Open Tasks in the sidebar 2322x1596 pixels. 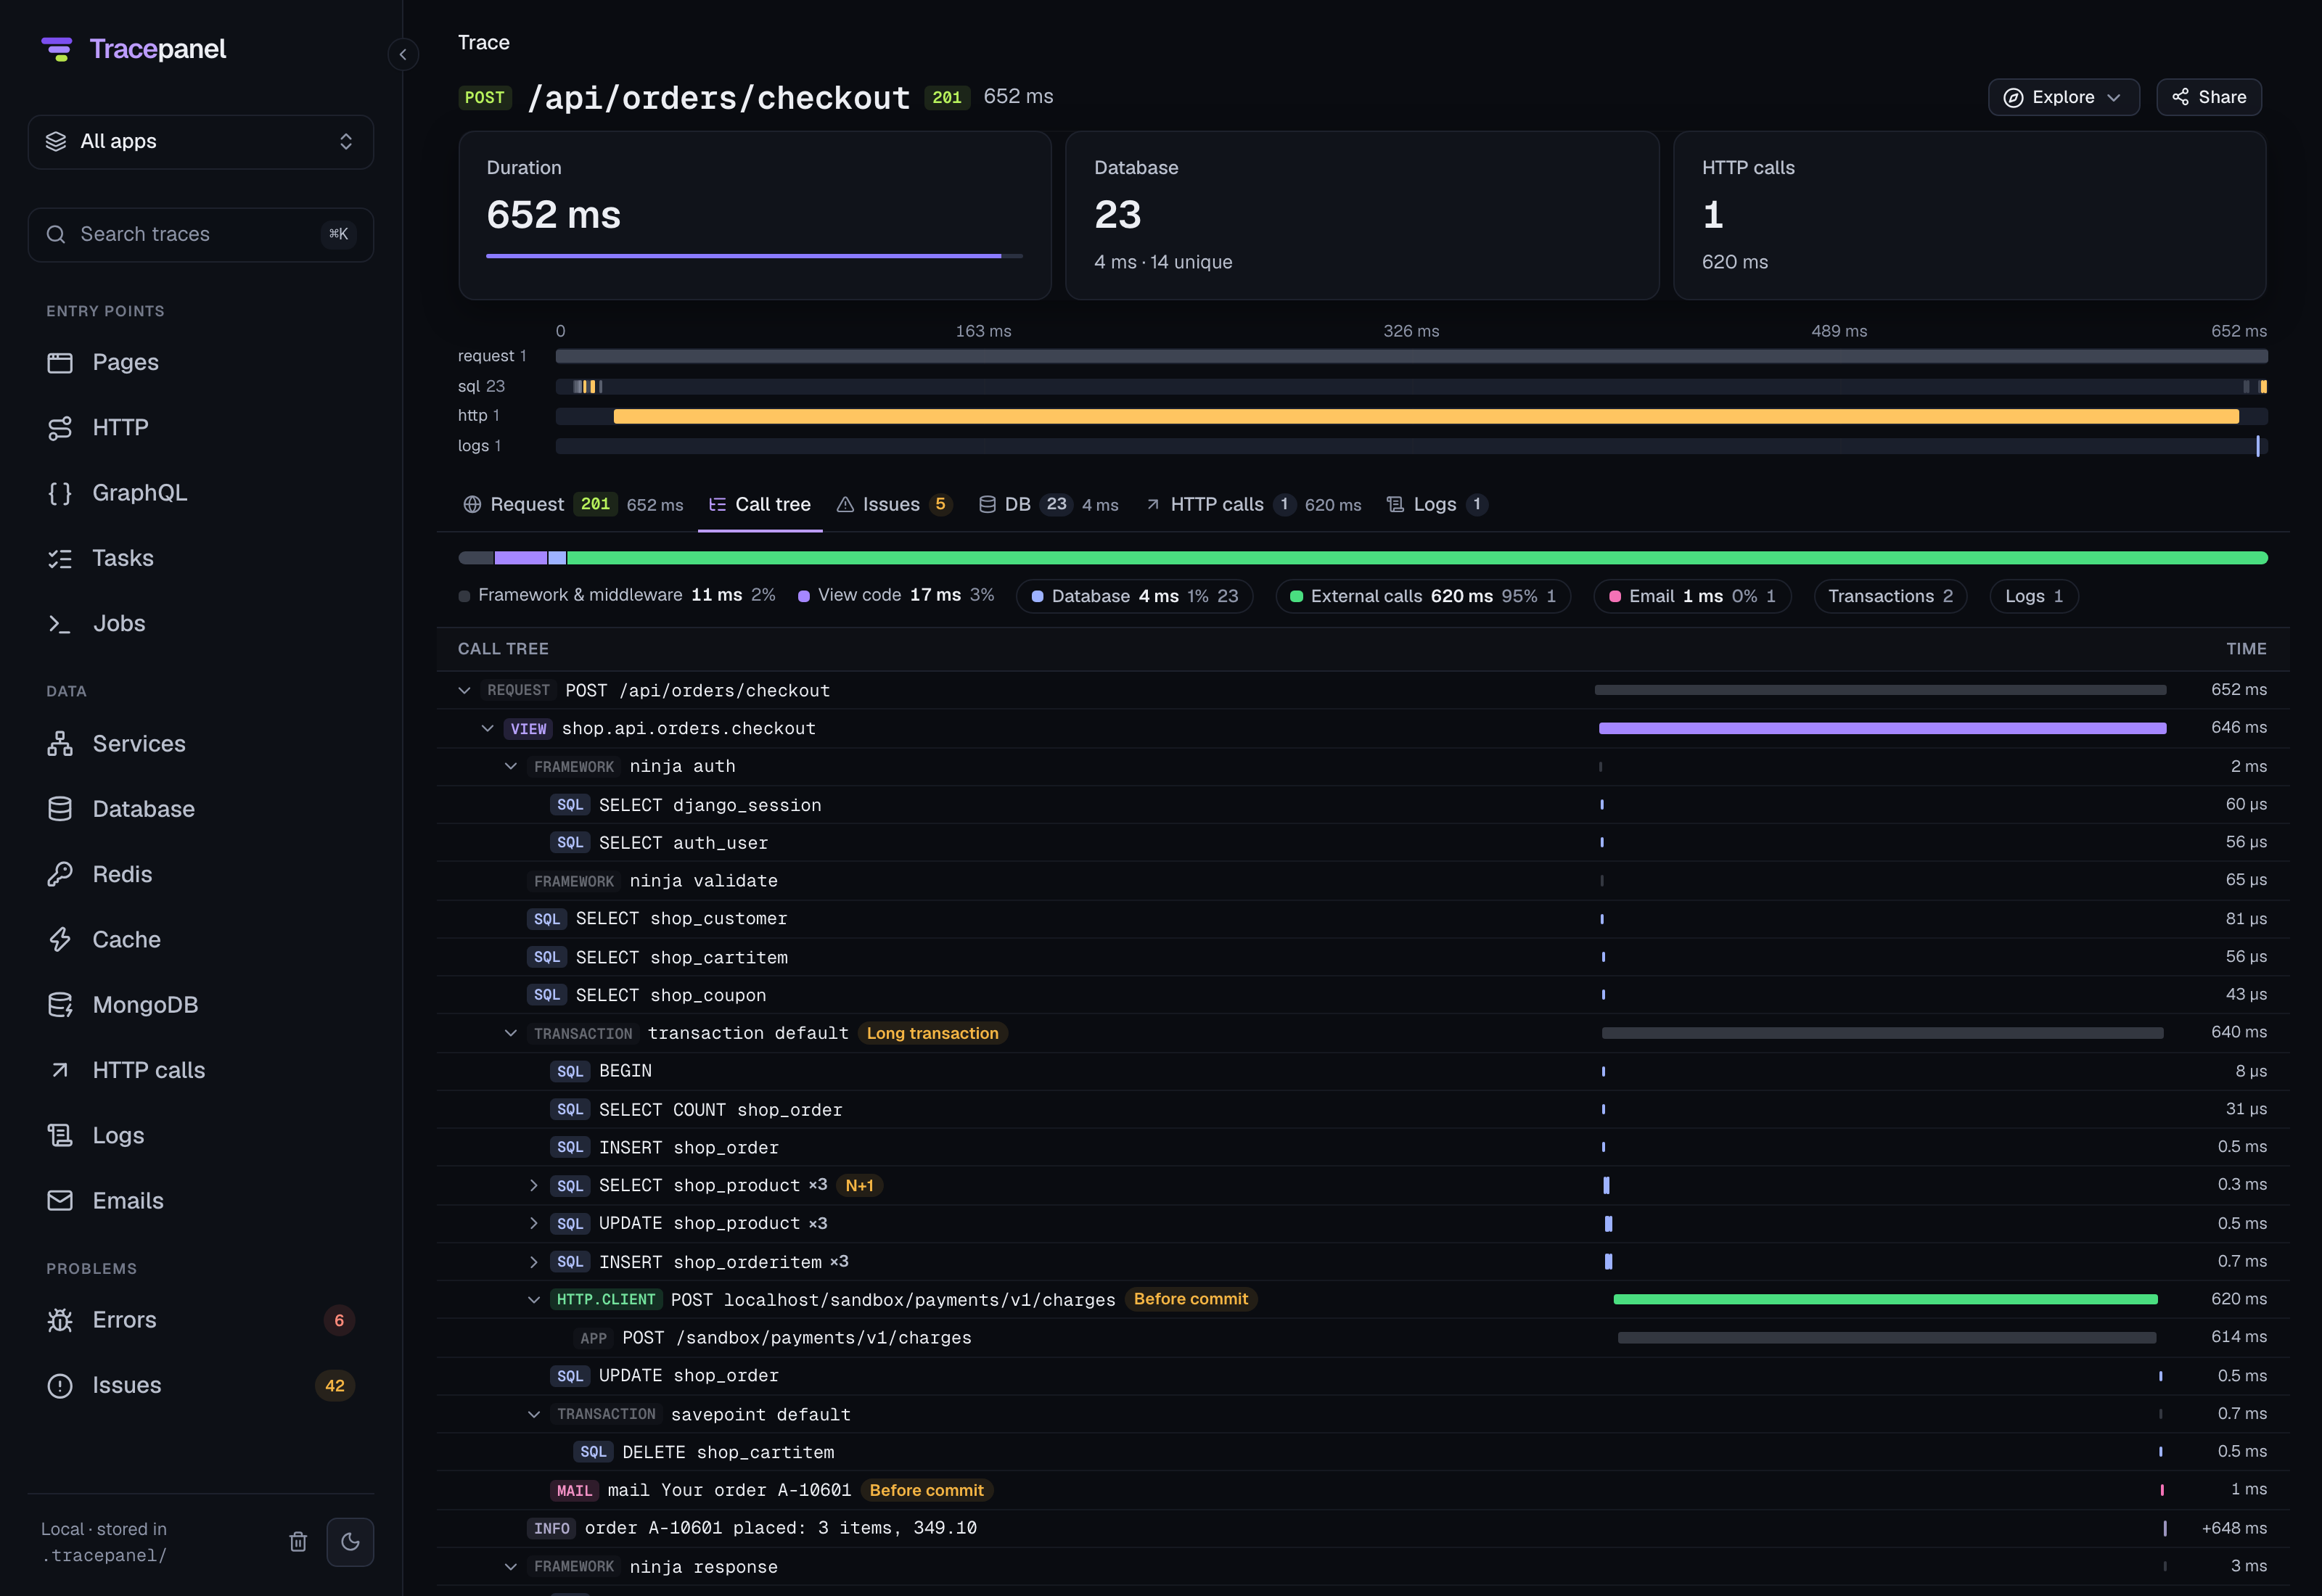coord(201,558)
